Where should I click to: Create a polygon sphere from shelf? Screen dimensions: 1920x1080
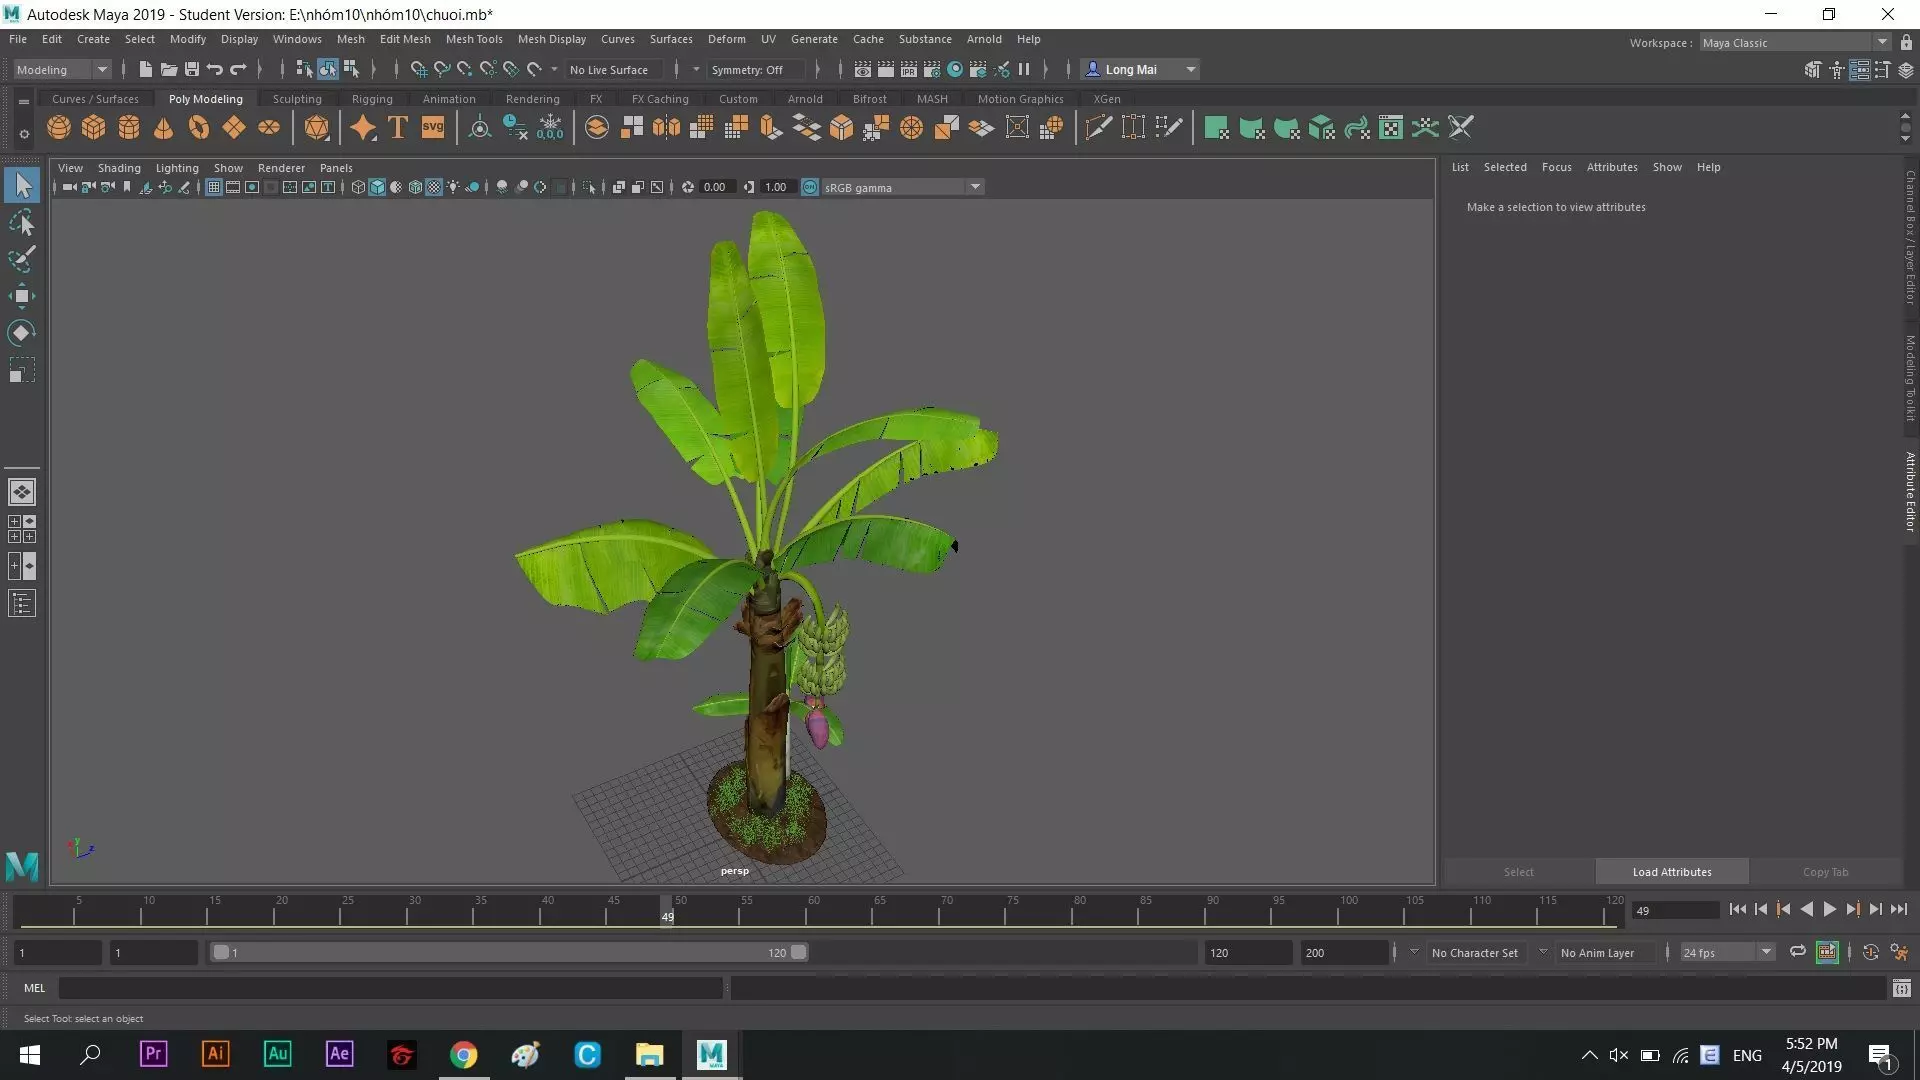coord(59,128)
